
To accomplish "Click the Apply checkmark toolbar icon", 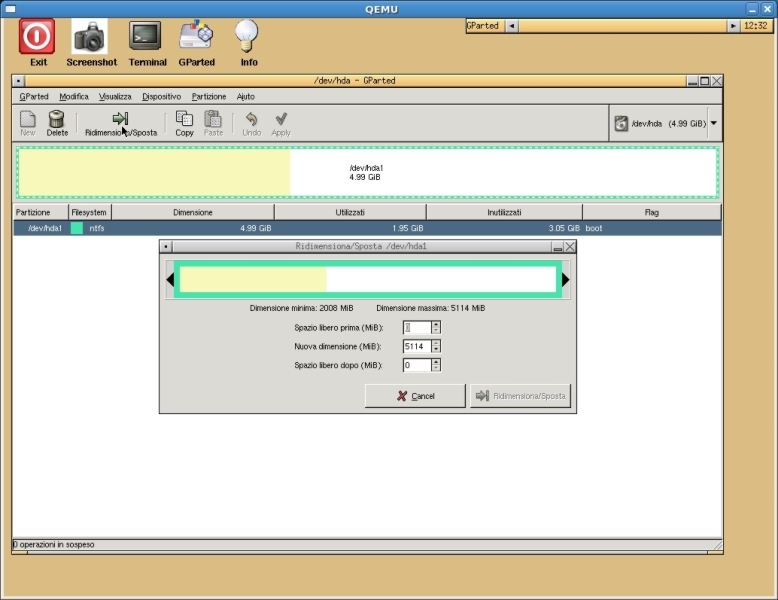I will click(281, 124).
